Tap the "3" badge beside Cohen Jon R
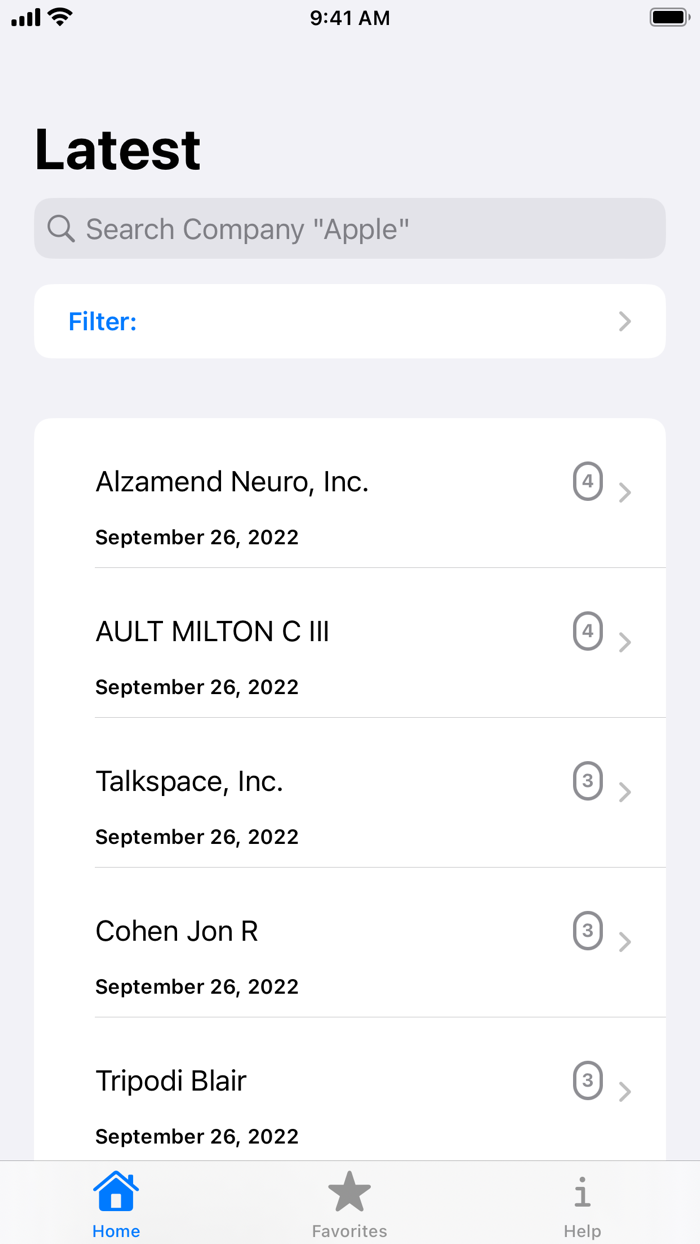The width and height of the screenshot is (700, 1244). click(588, 931)
